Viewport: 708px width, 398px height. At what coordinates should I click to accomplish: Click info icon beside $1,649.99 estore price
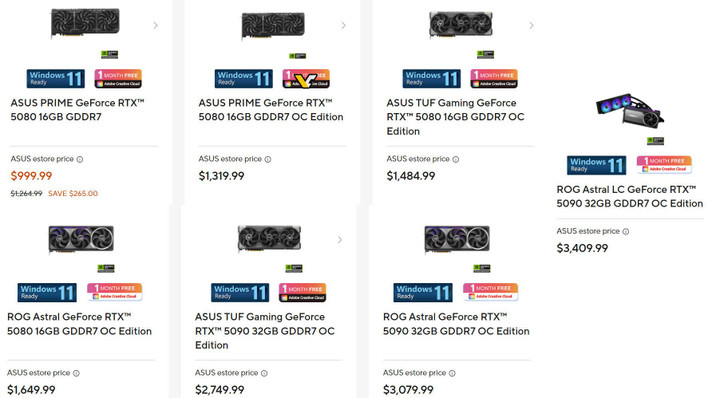76,374
